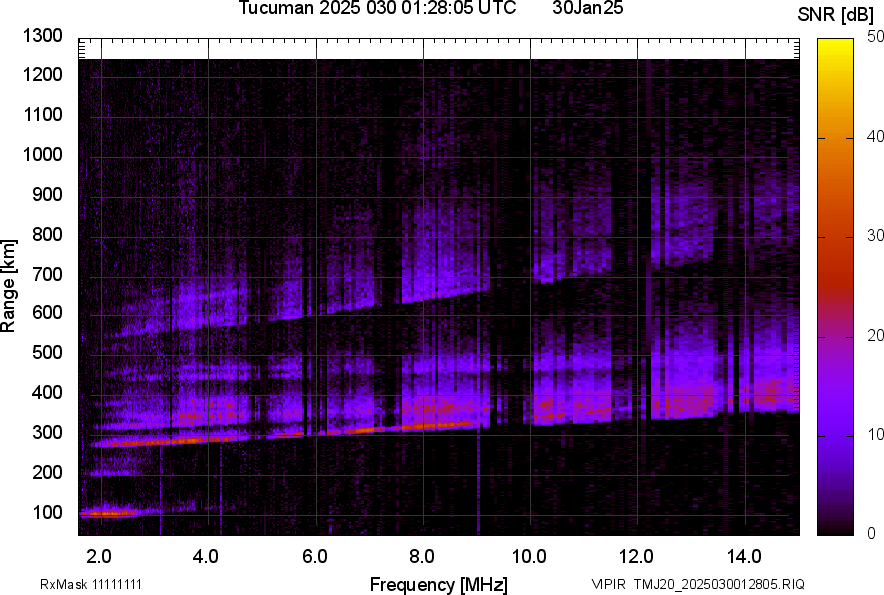Click the 2.0 frequency tick label

[98, 555]
